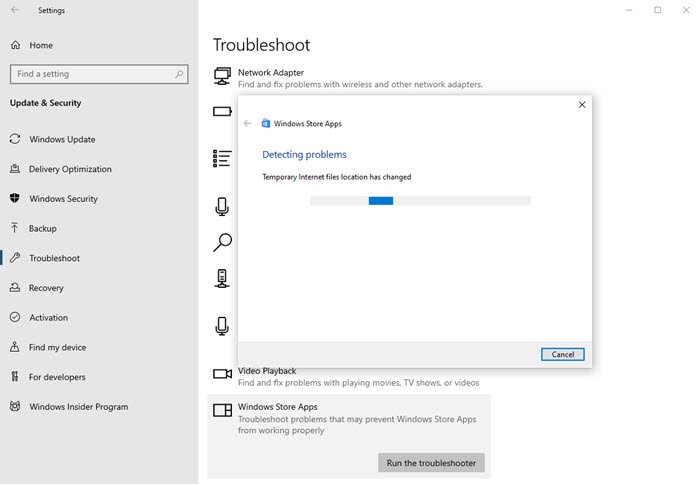The width and height of the screenshot is (700, 485).
Task: Go back using Settings back arrow
Action: (15, 10)
